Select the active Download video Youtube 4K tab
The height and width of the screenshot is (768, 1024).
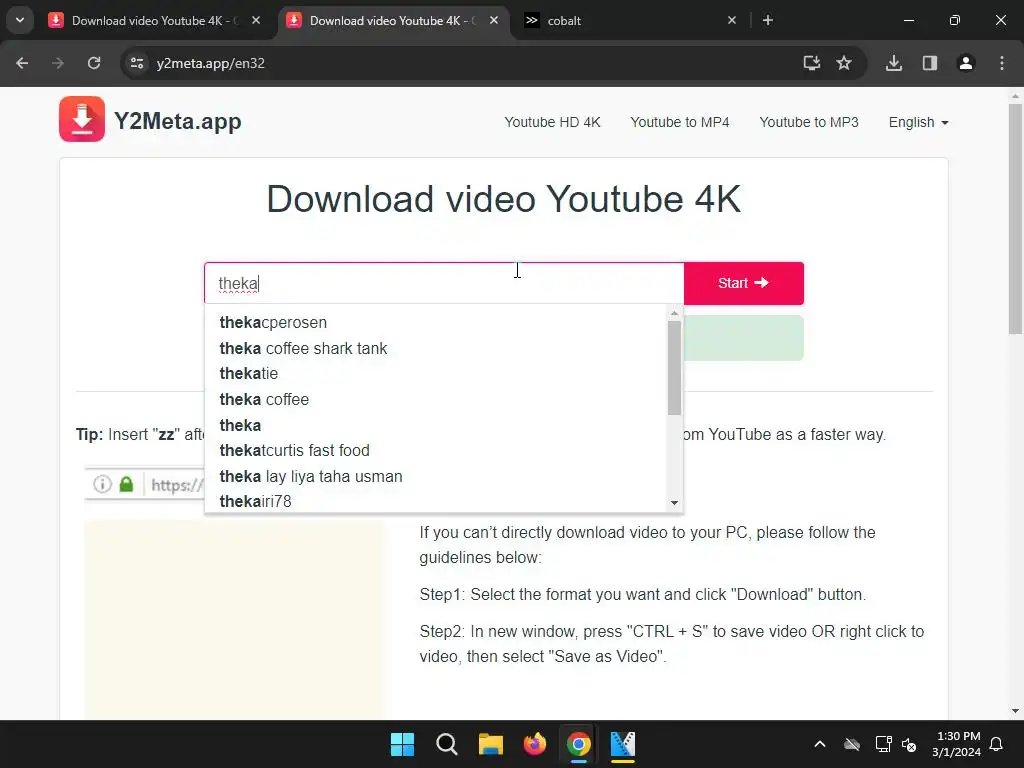click(392, 21)
